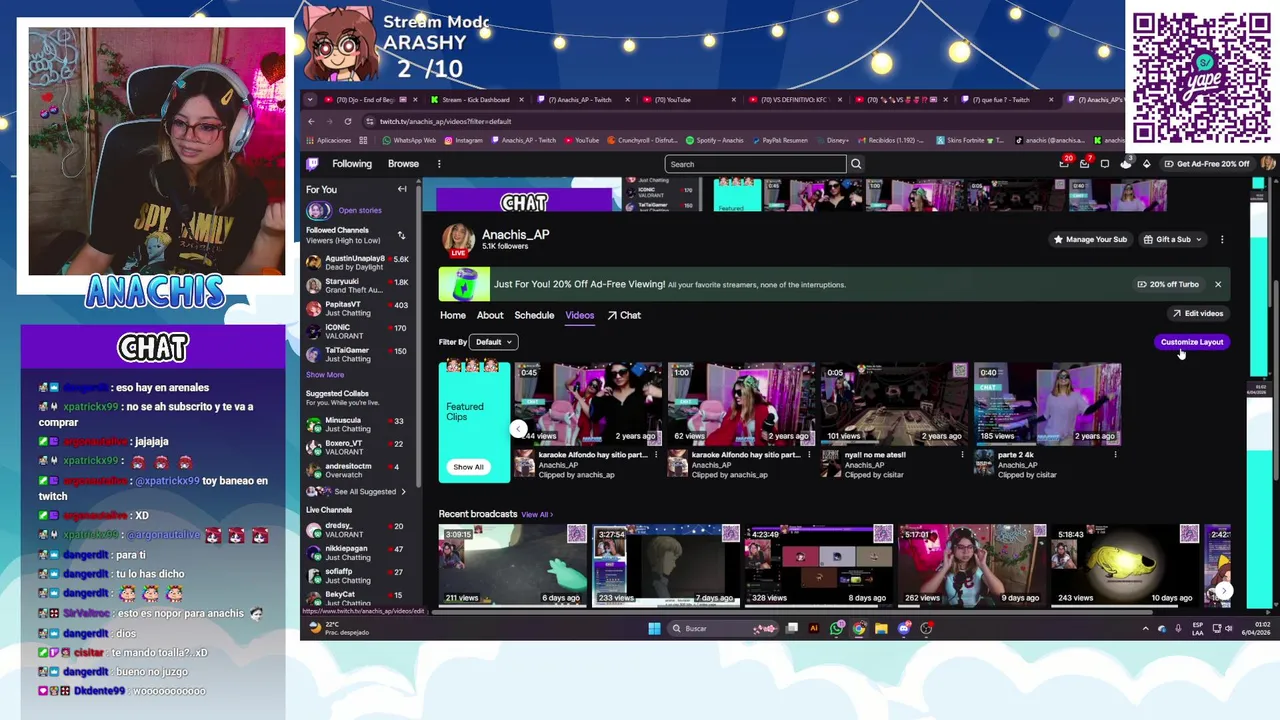Dismiss the ad-free promo banner
1280x720 pixels.
(1217, 285)
